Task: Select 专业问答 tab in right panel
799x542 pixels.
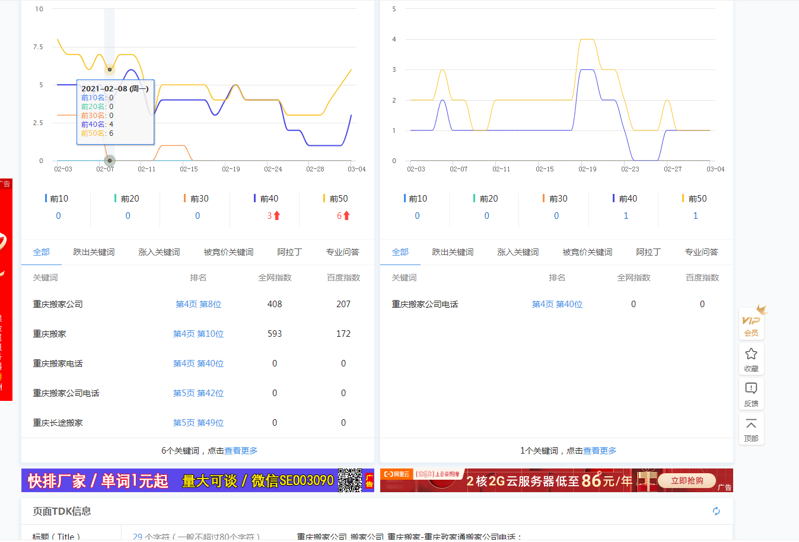Action: point(701,252)
